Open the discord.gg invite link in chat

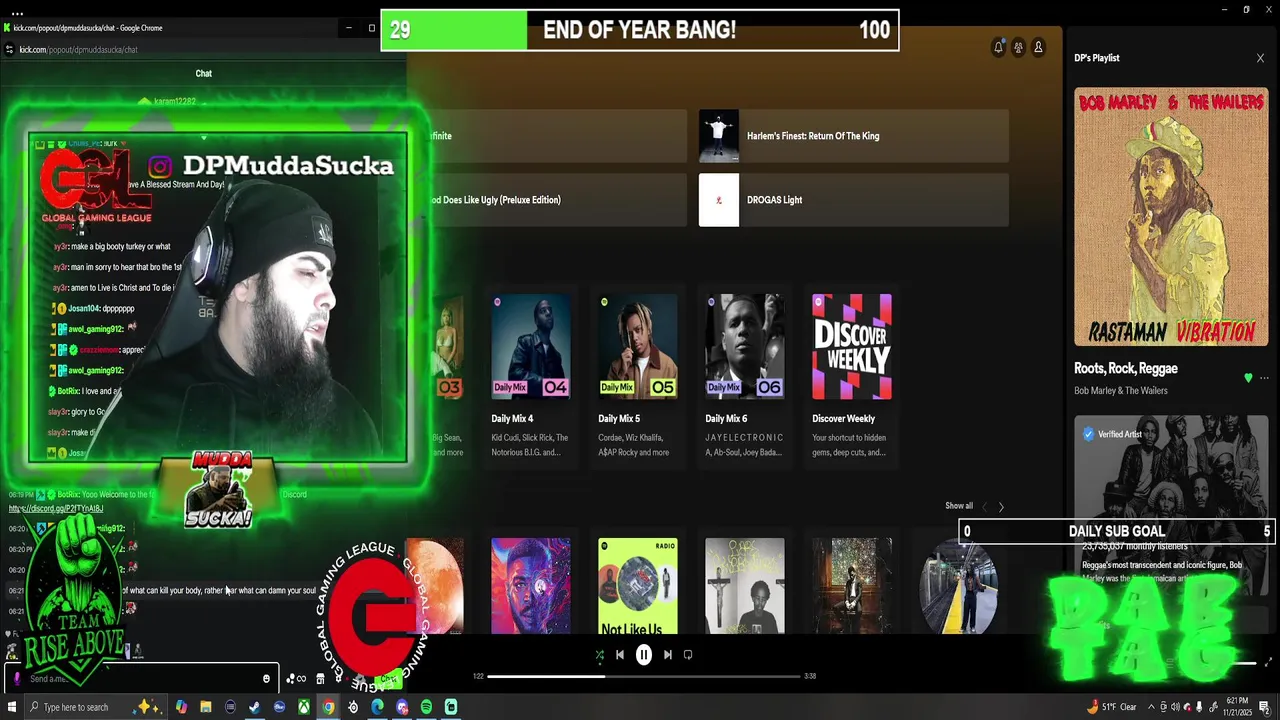click(x=56, y=508)
